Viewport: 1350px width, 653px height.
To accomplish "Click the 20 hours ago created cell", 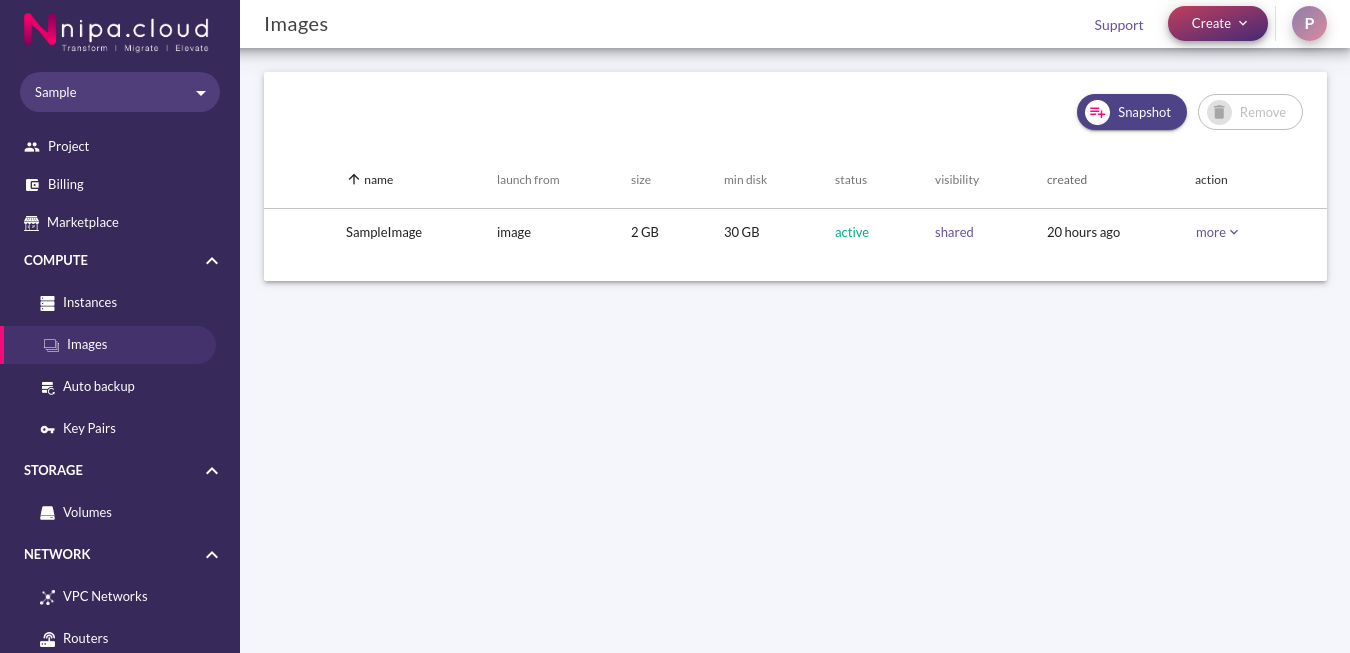I will pos(1083,232).
